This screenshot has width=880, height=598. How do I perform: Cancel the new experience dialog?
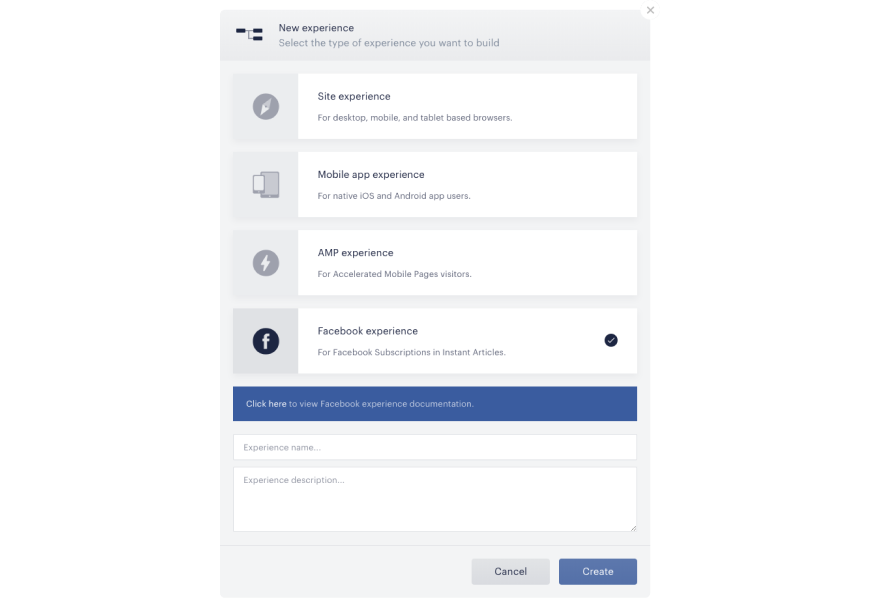[x=510, y=572]
